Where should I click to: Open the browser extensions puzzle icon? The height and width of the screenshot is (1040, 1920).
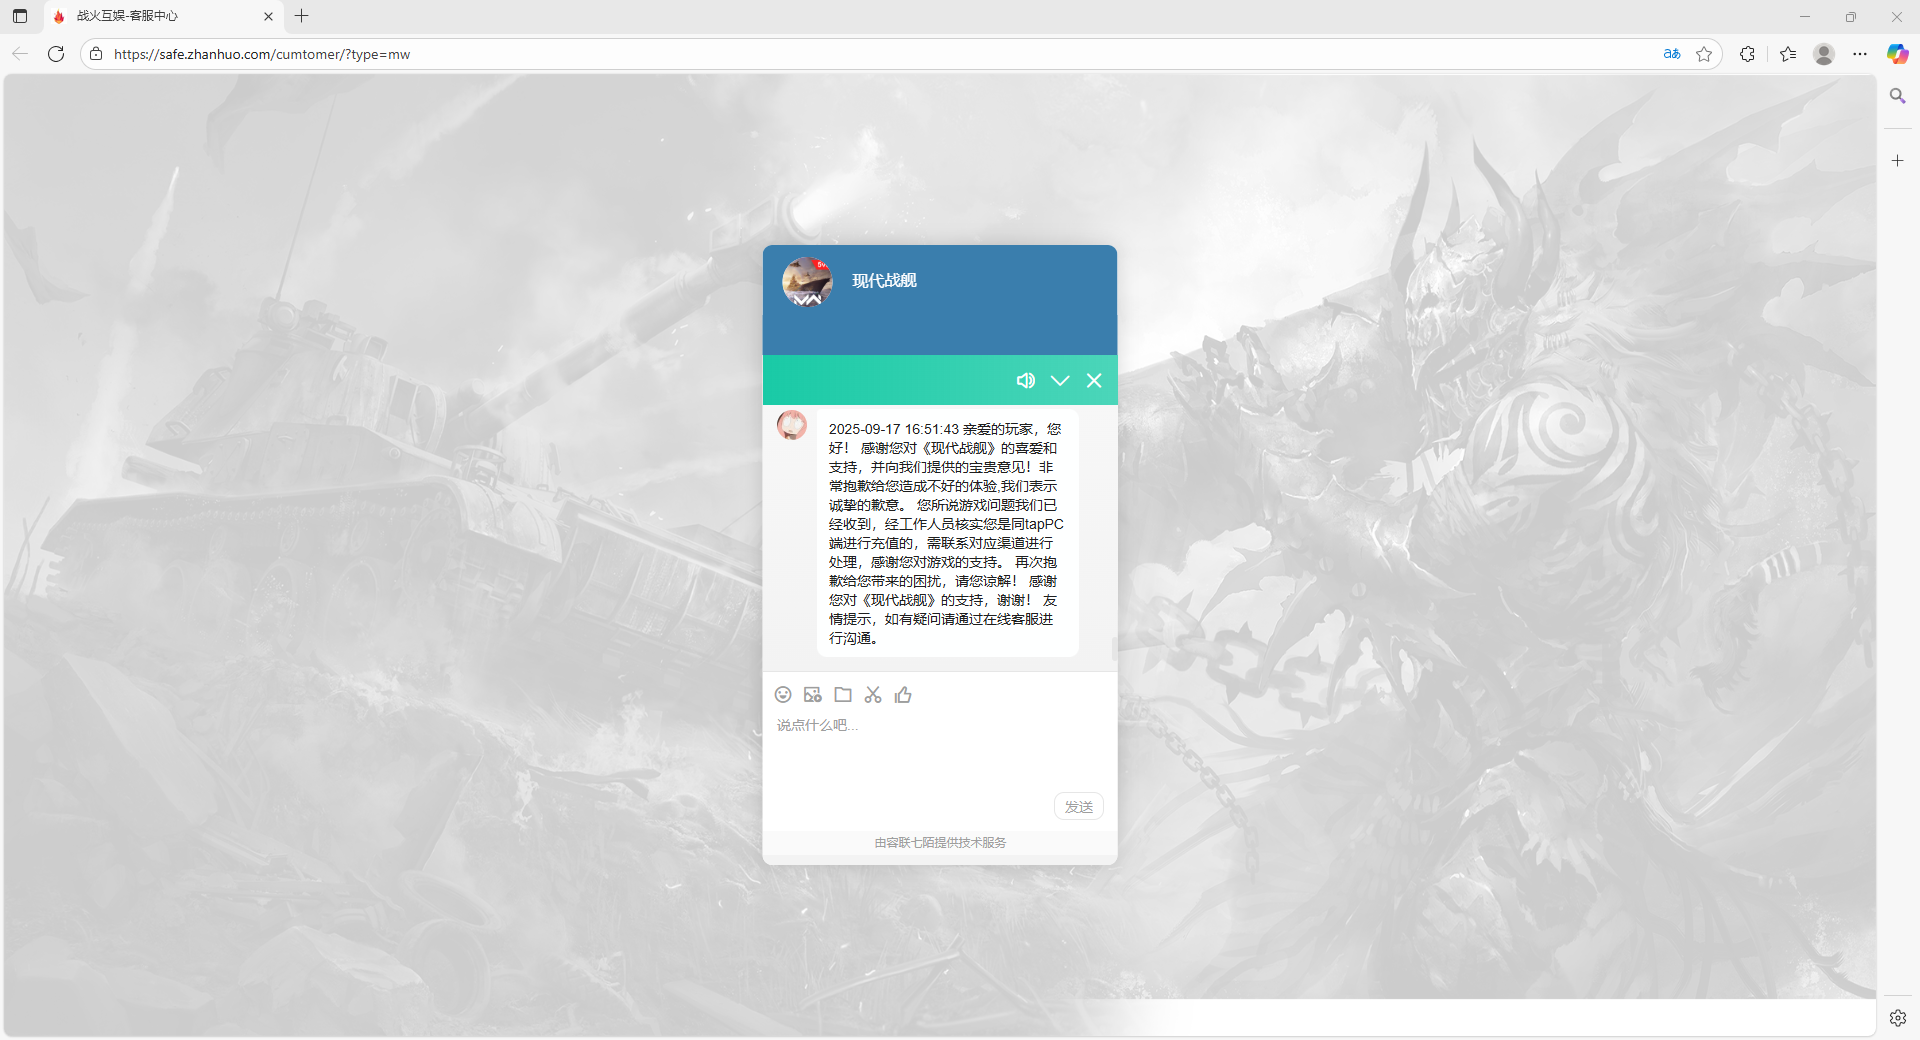1747,54
